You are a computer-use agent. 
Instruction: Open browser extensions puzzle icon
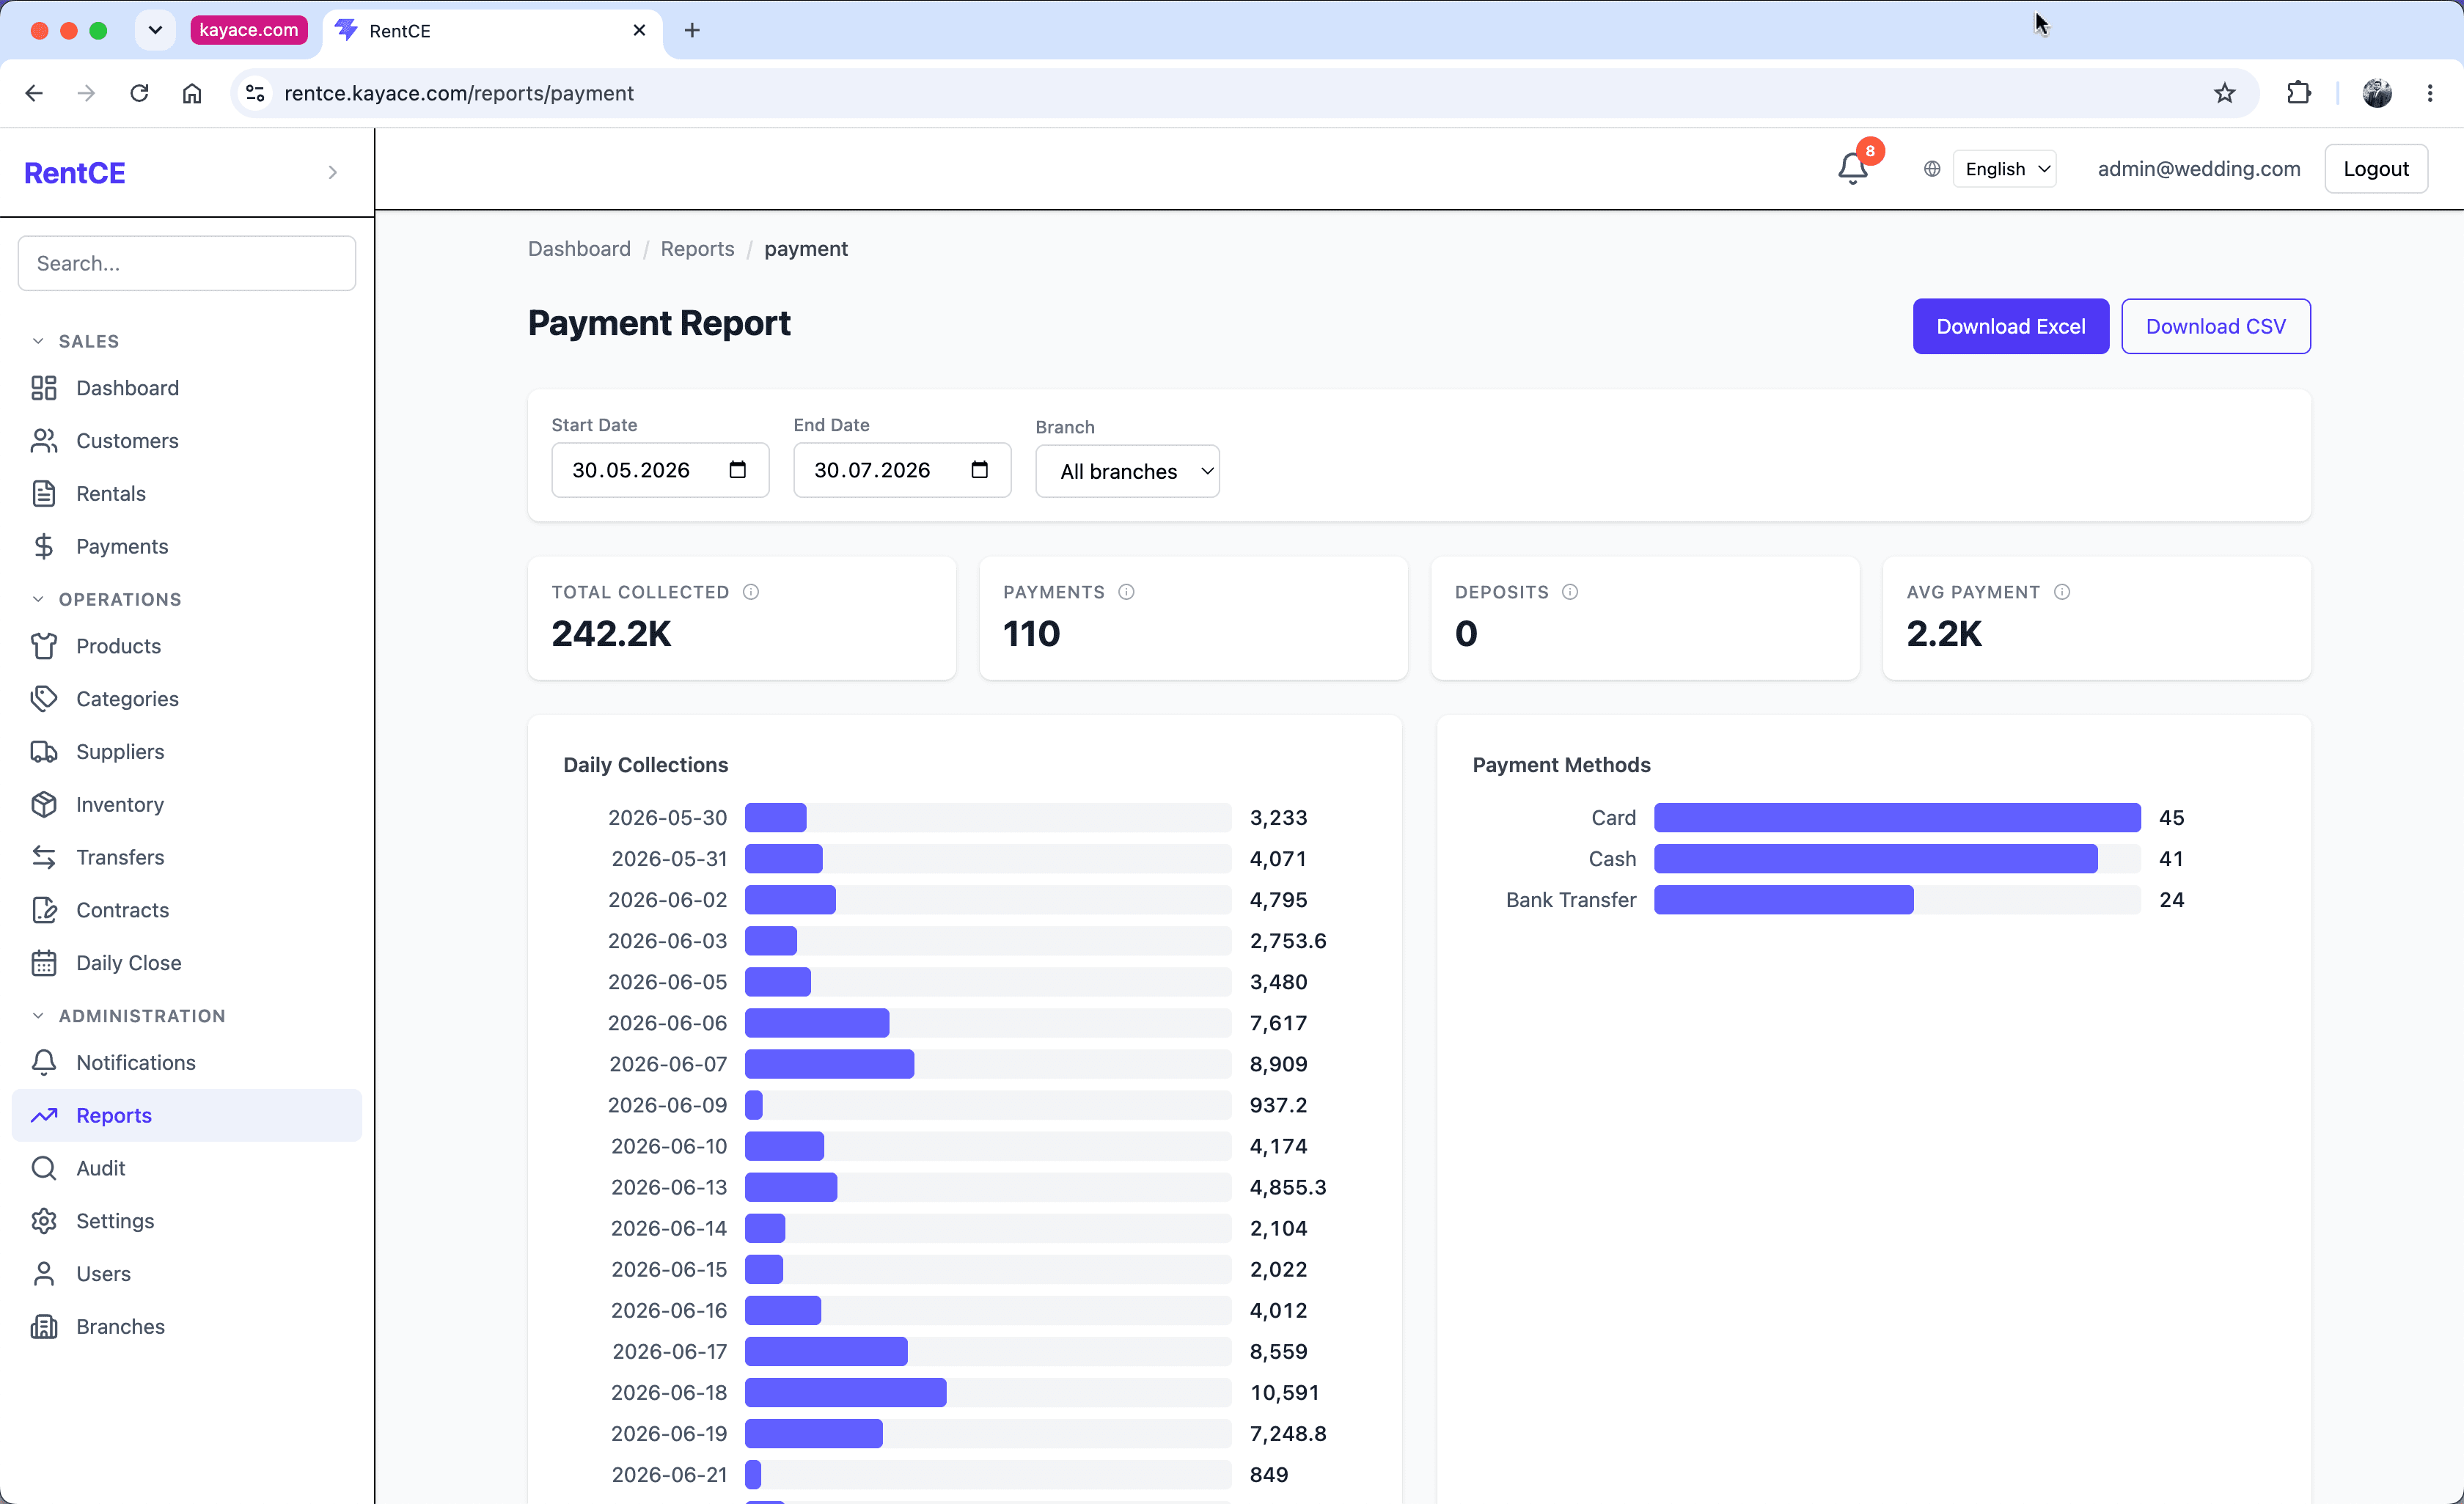point(2298,93)
